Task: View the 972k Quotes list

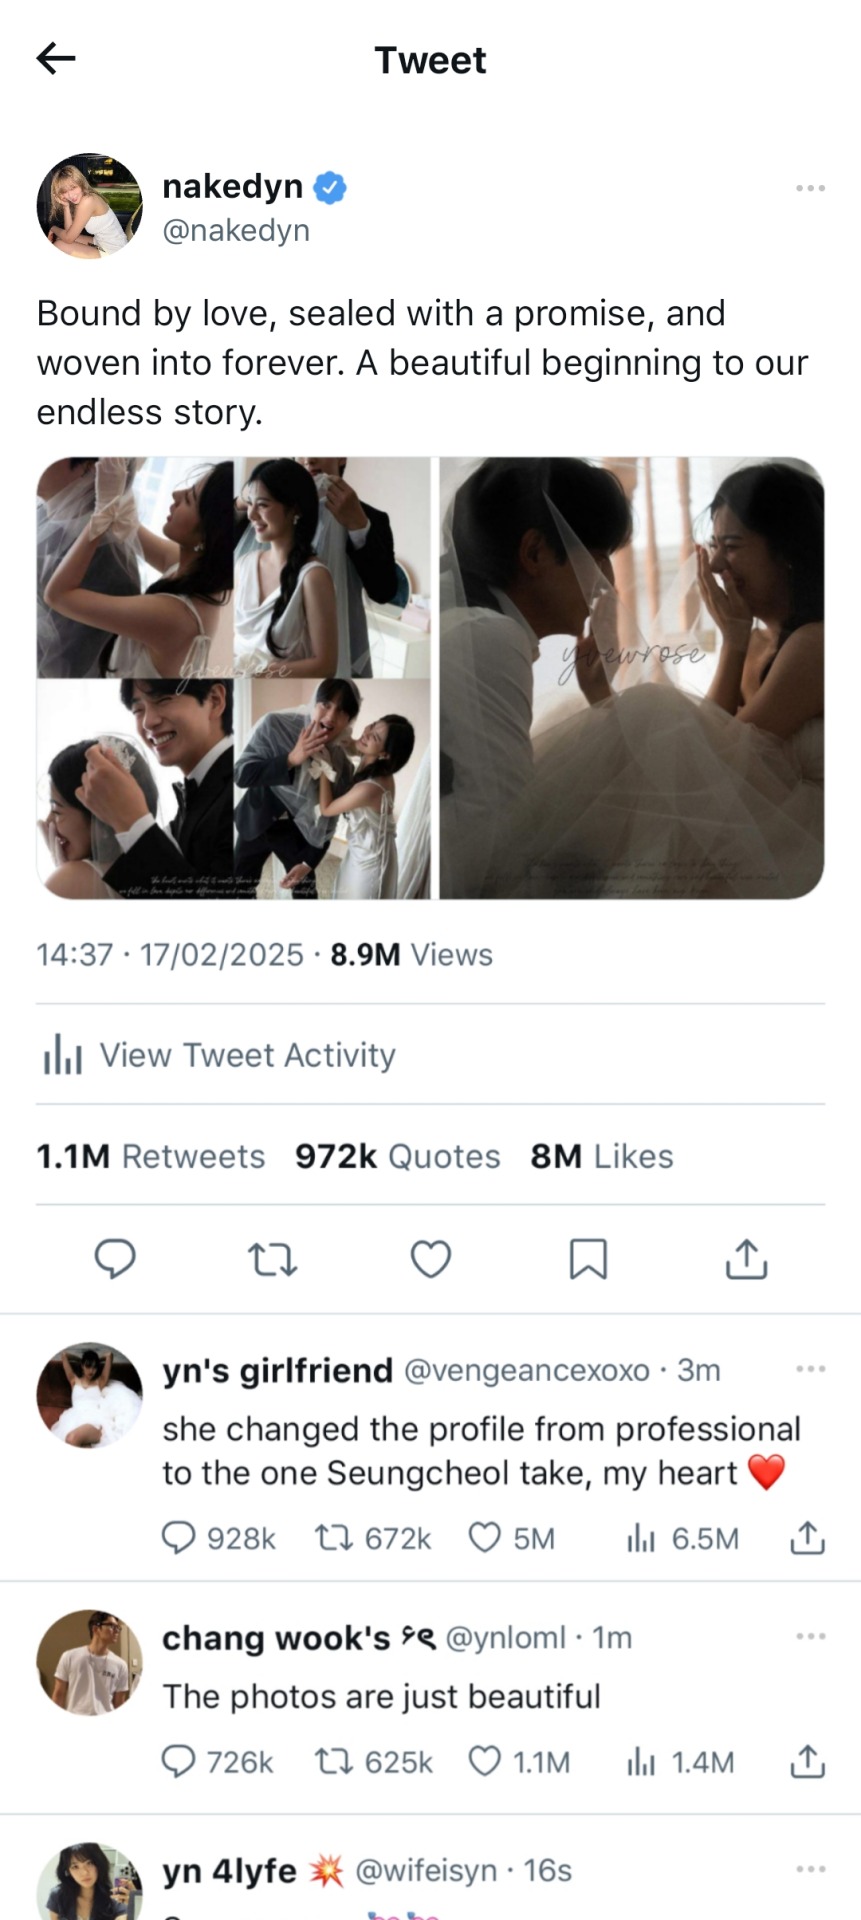Action: click(397, 1156)
